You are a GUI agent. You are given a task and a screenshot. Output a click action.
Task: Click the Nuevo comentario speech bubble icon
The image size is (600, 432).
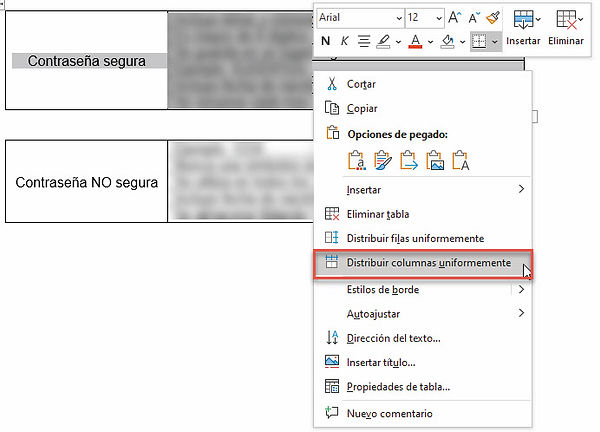coord(332,412)
